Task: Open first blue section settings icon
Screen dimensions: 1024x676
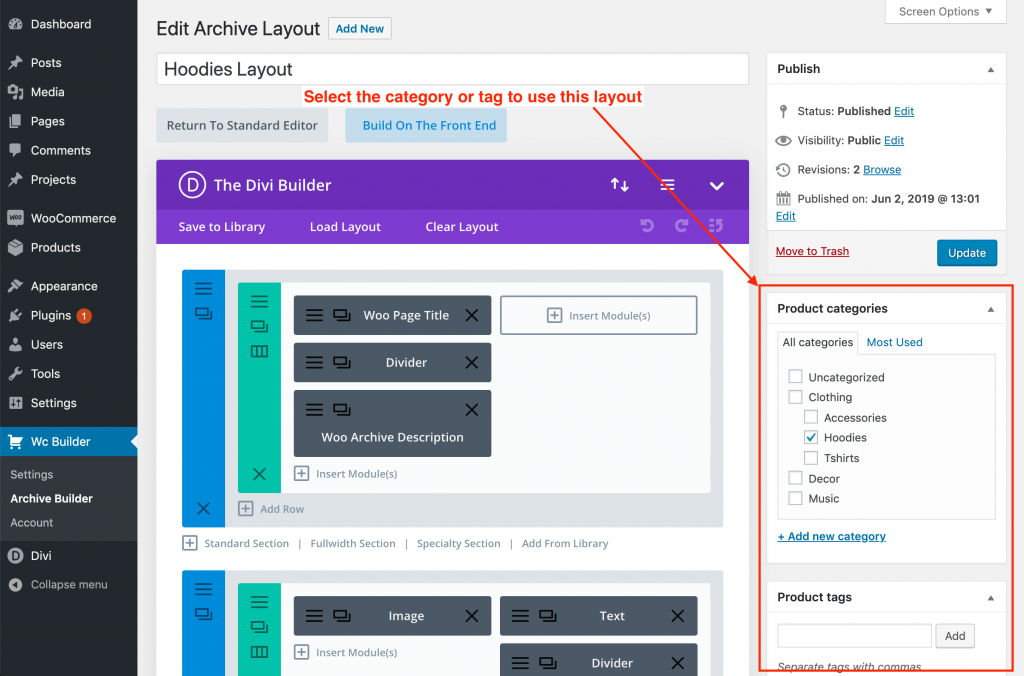Action: coord(203,288)
